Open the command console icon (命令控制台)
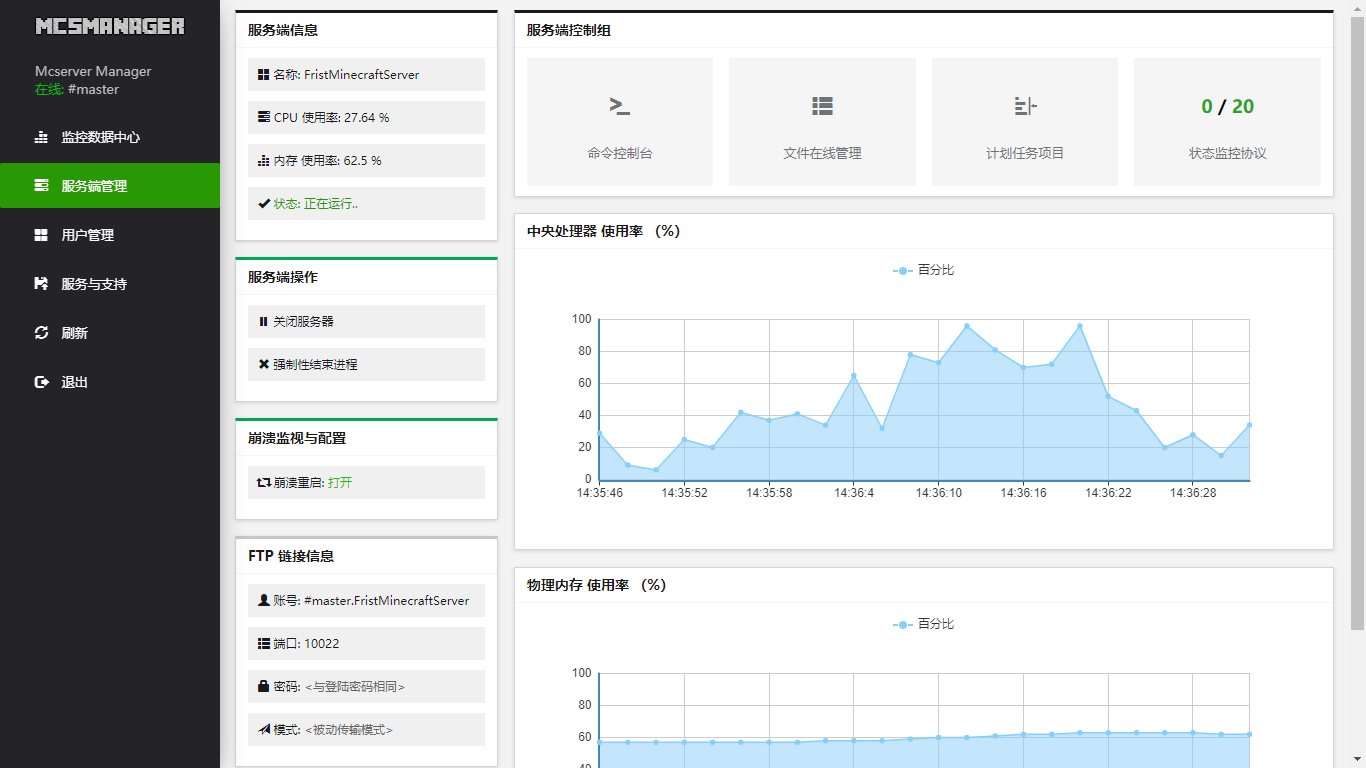This screenshot has height=768, width=1366. [620, 106]
